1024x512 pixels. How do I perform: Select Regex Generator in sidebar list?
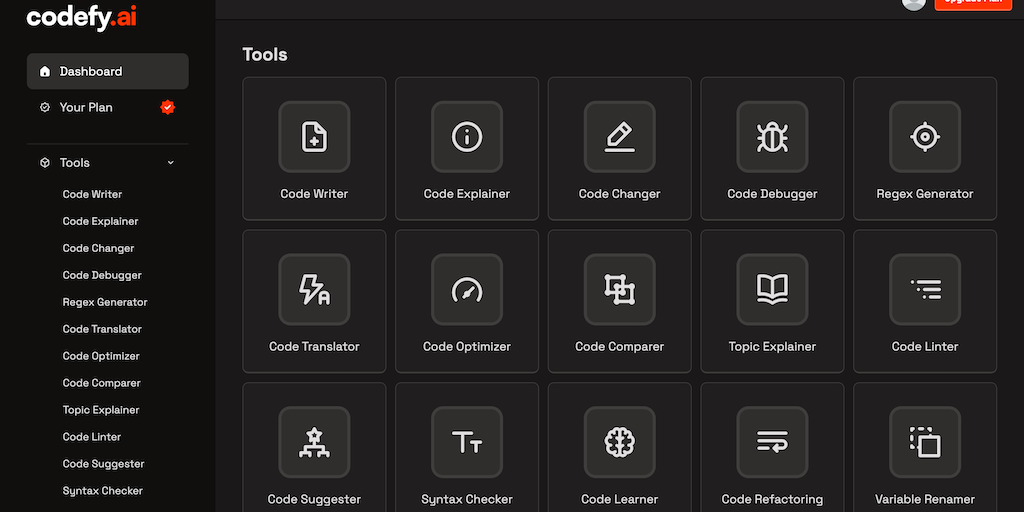(105, 302)
